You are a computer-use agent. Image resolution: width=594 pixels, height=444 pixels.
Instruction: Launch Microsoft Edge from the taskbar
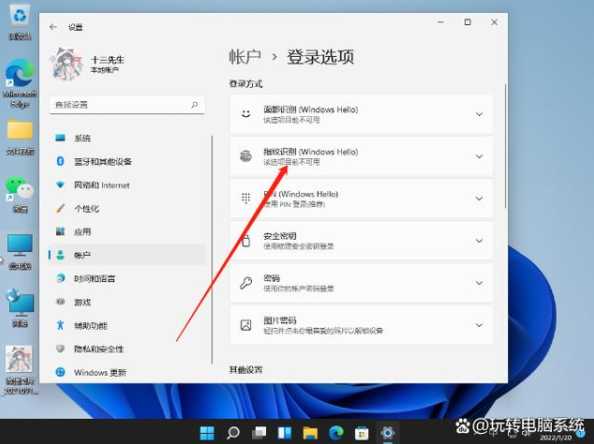[x=336, y=433]
